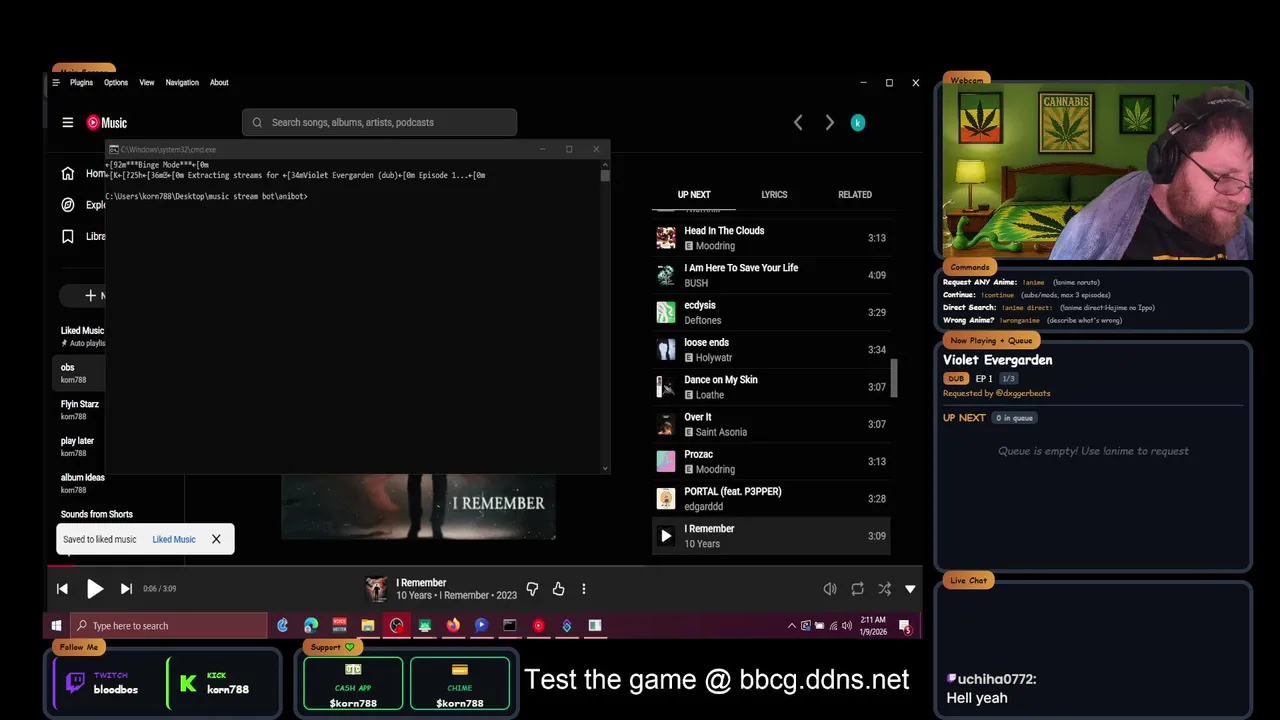Open Sounds from Shorts playlist
This screenshot has height=720, width=1280.
(x=96, y=514)
